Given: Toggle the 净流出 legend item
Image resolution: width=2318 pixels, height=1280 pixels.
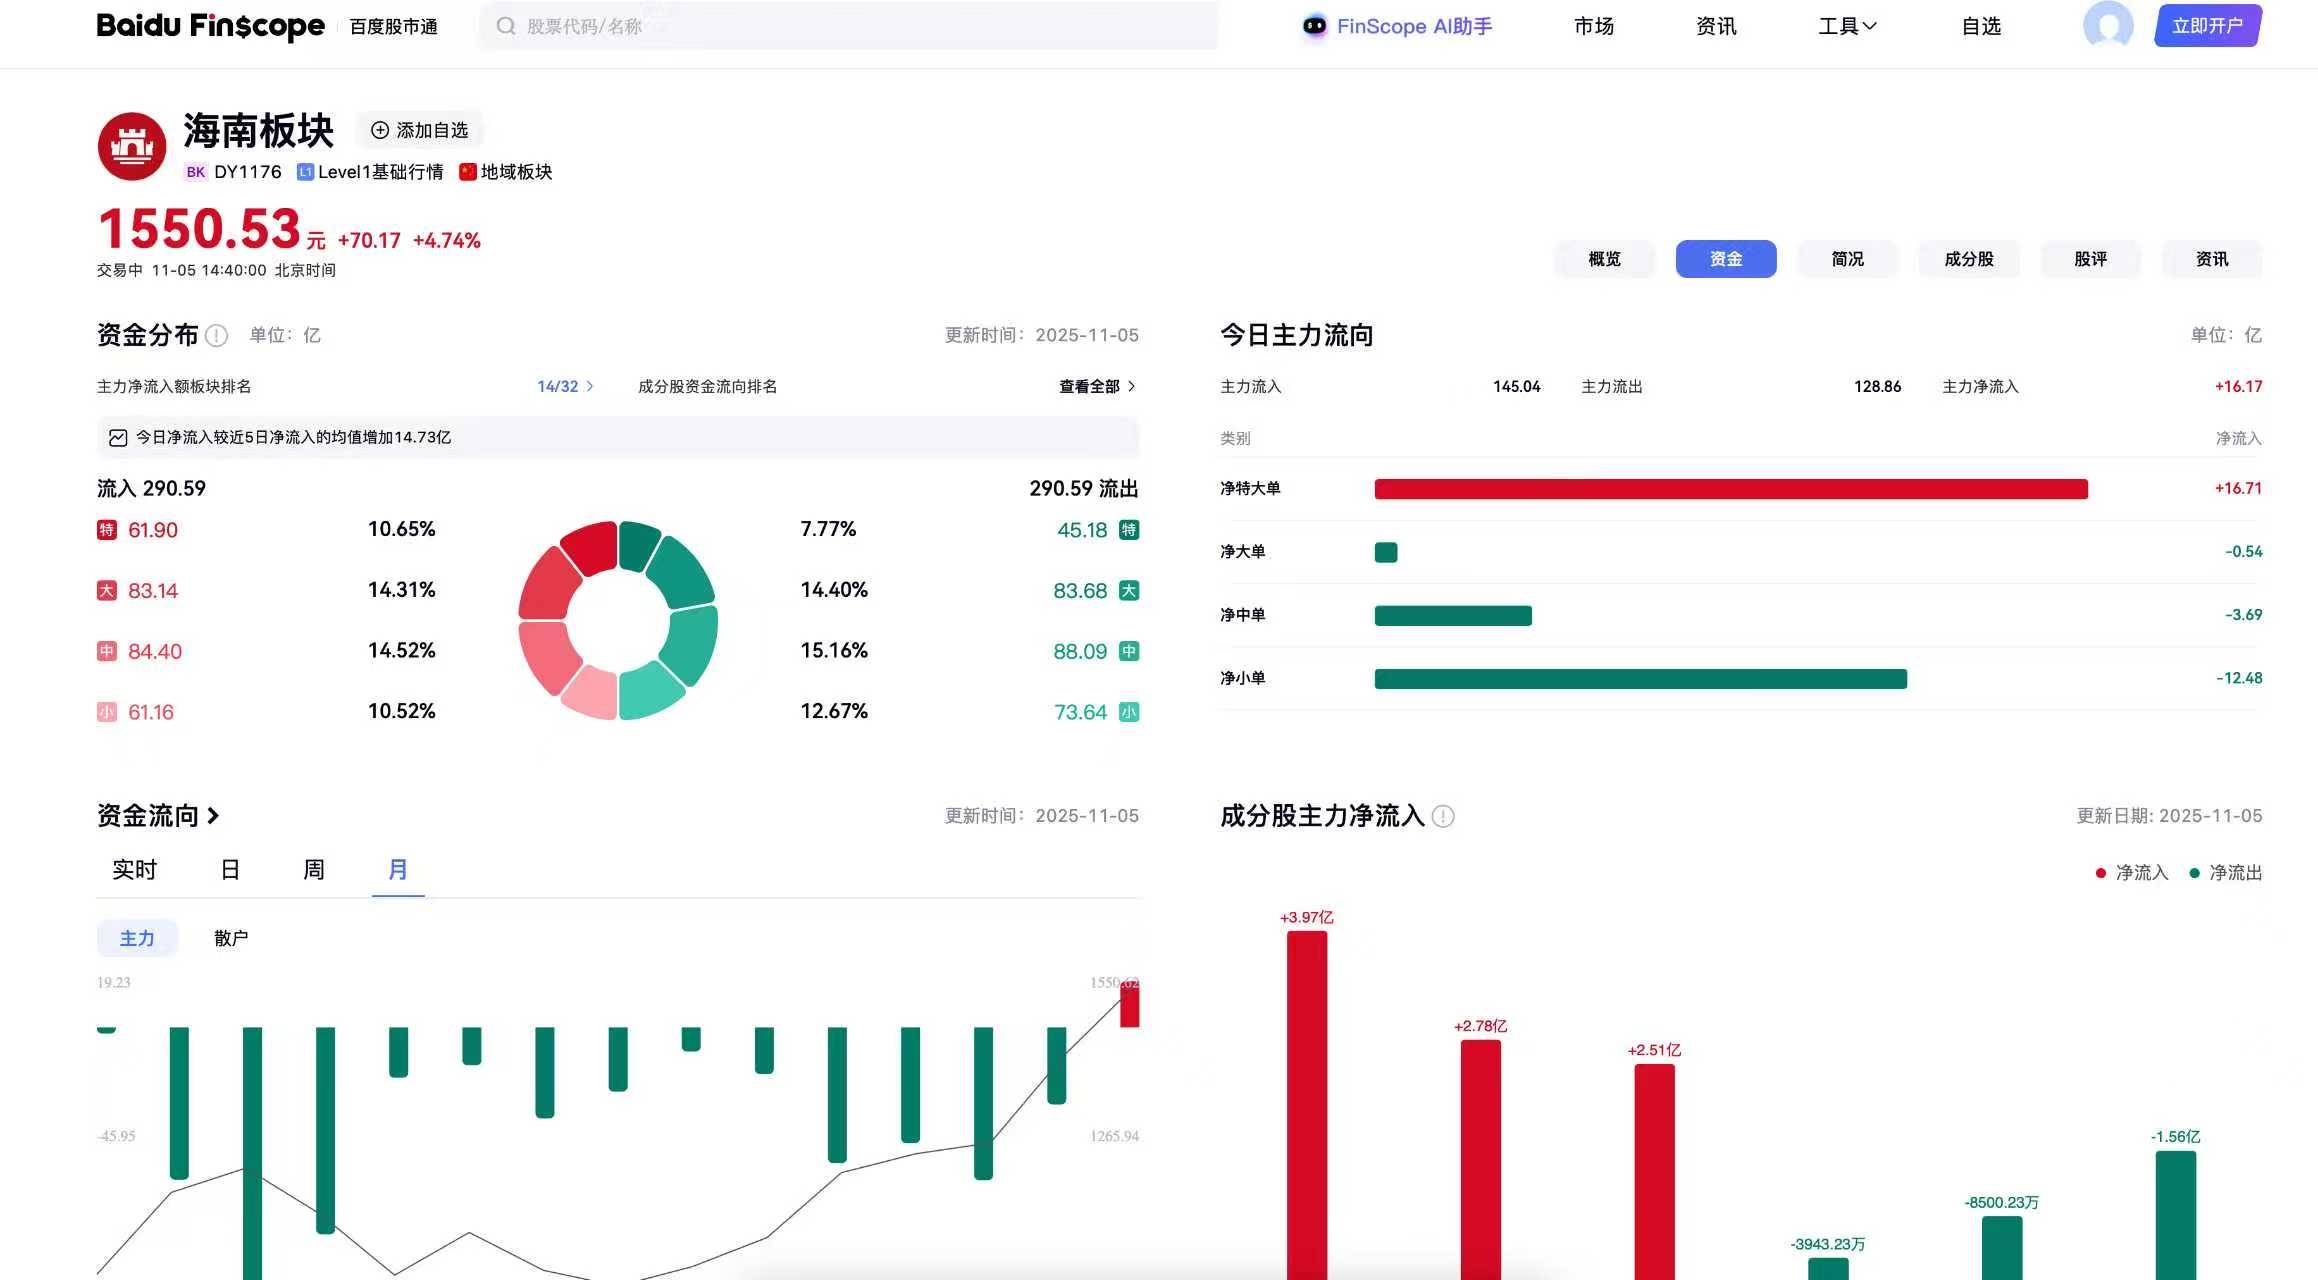Looking at the screenshot, I should (2225, 873).
